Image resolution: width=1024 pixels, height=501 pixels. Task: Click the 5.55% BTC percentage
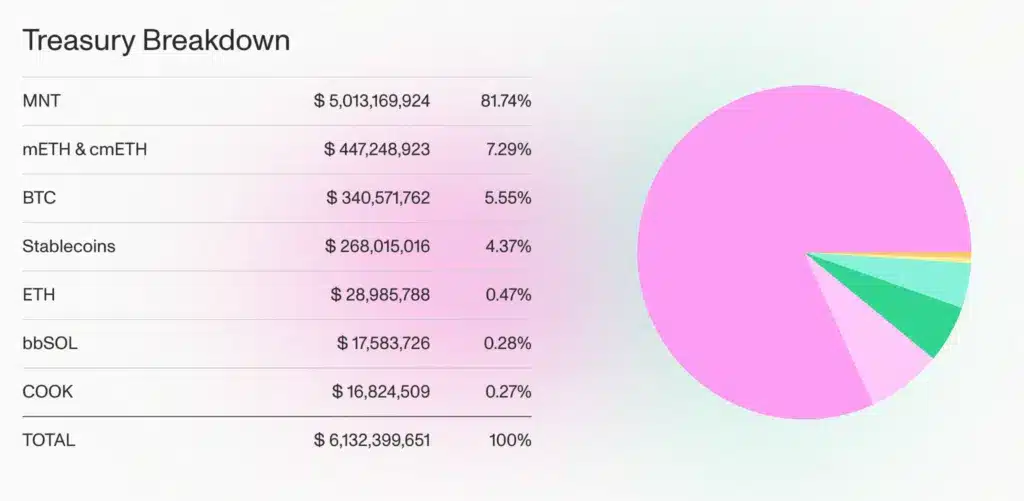[507, 198]
